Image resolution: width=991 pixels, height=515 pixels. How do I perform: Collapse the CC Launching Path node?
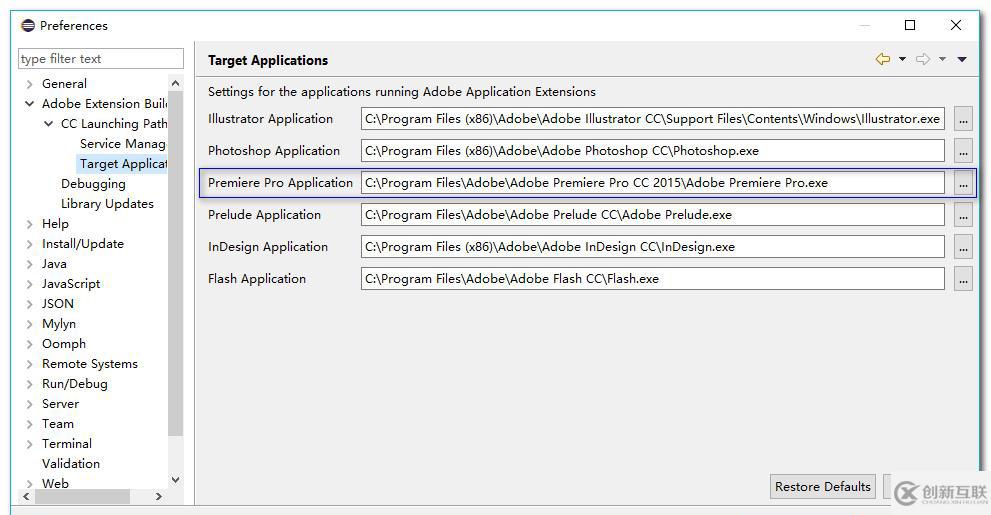pyautogui.click(x=48, y=124)
